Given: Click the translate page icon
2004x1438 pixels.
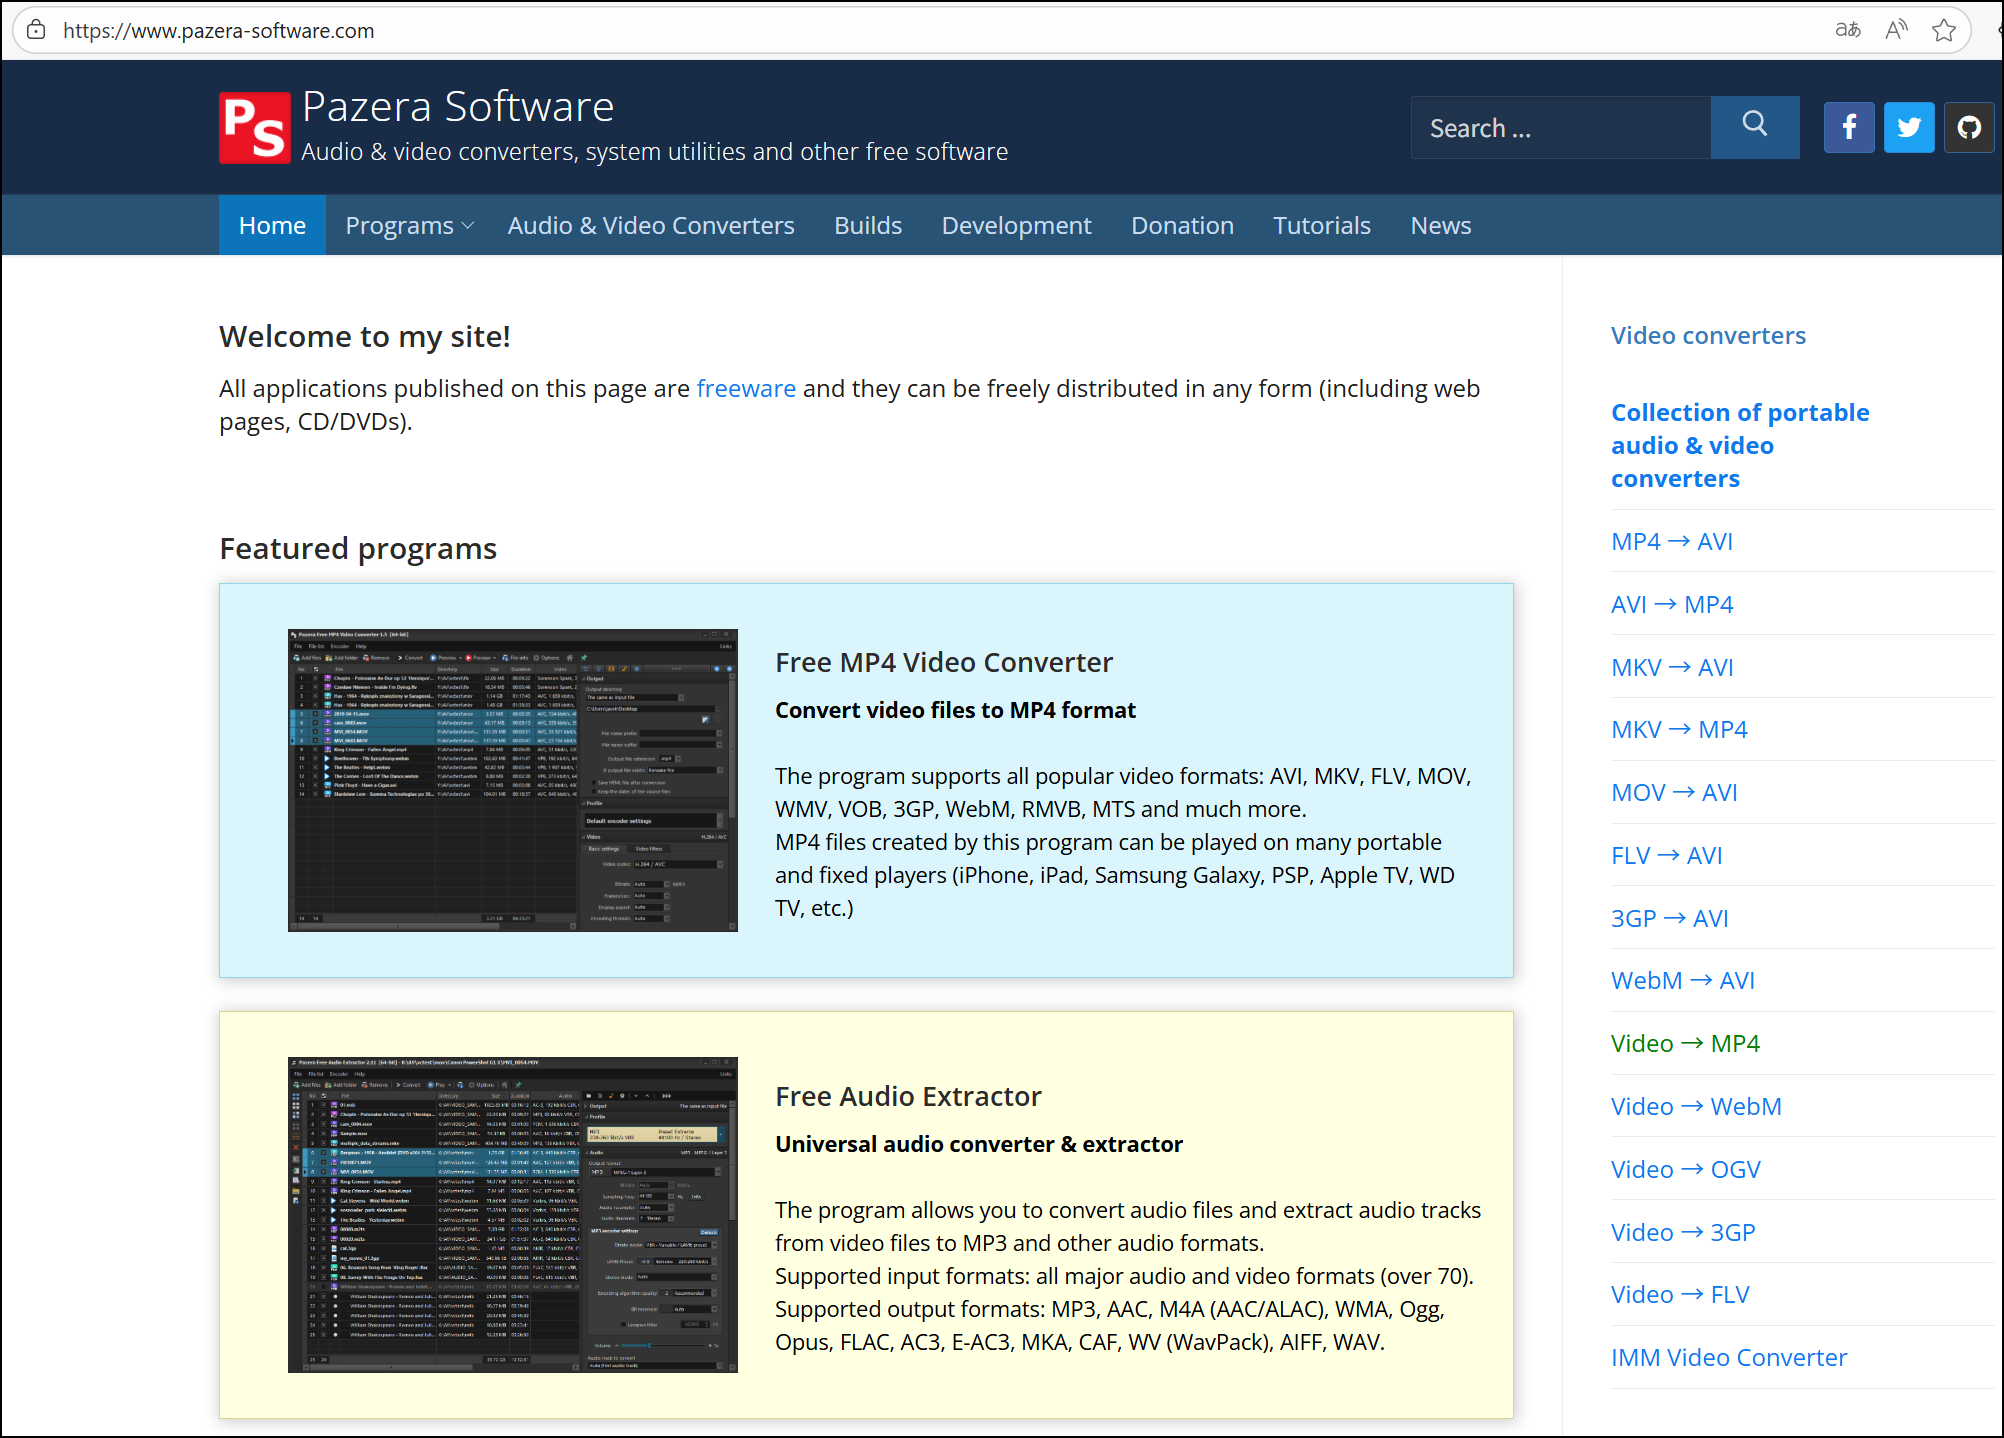Looking at the screenshot, I should [1847, 30].
